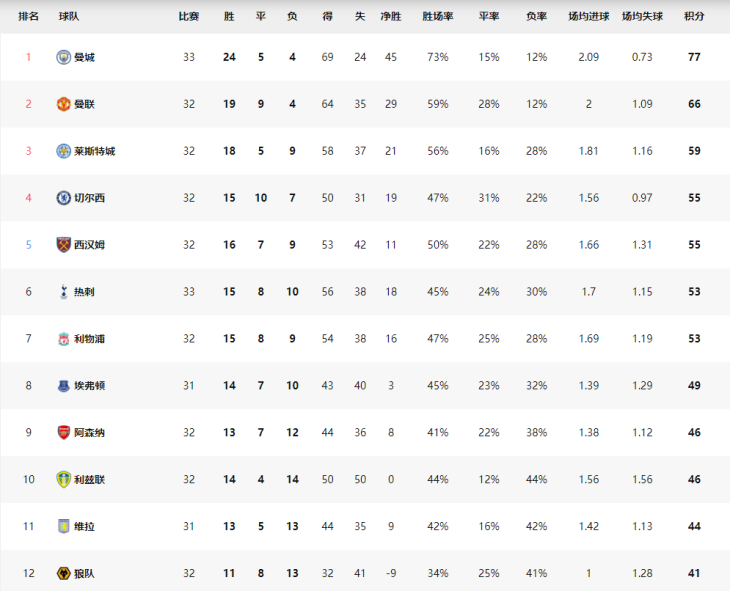Click the 场均进球 column header
730x591 pixels.
pyautogui.click(x=588, y=16)
